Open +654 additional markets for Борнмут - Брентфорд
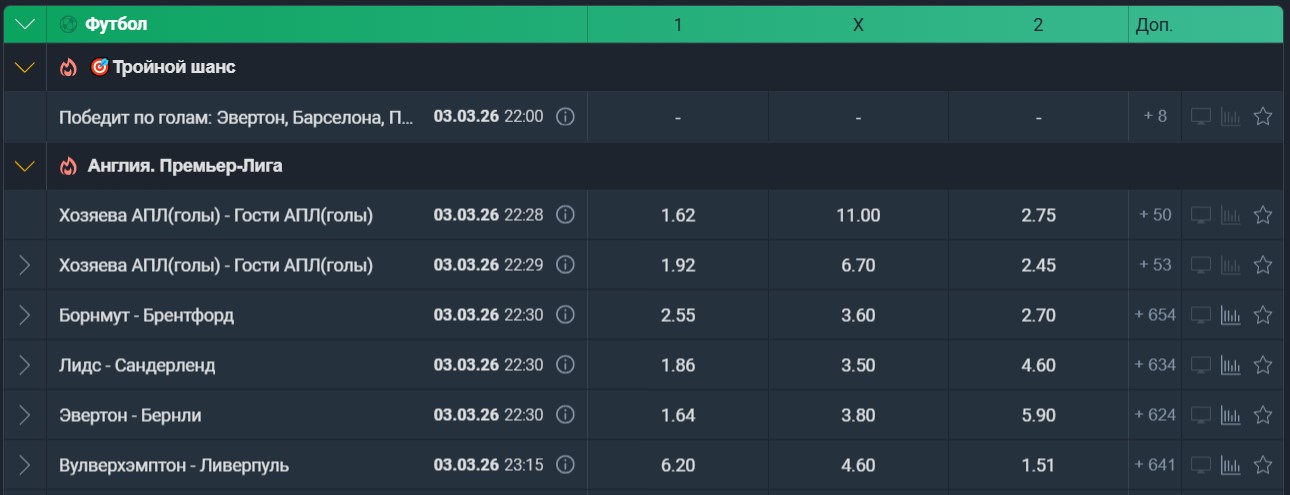Screen dimensions: 1290x495 (x=1155, y=315)
